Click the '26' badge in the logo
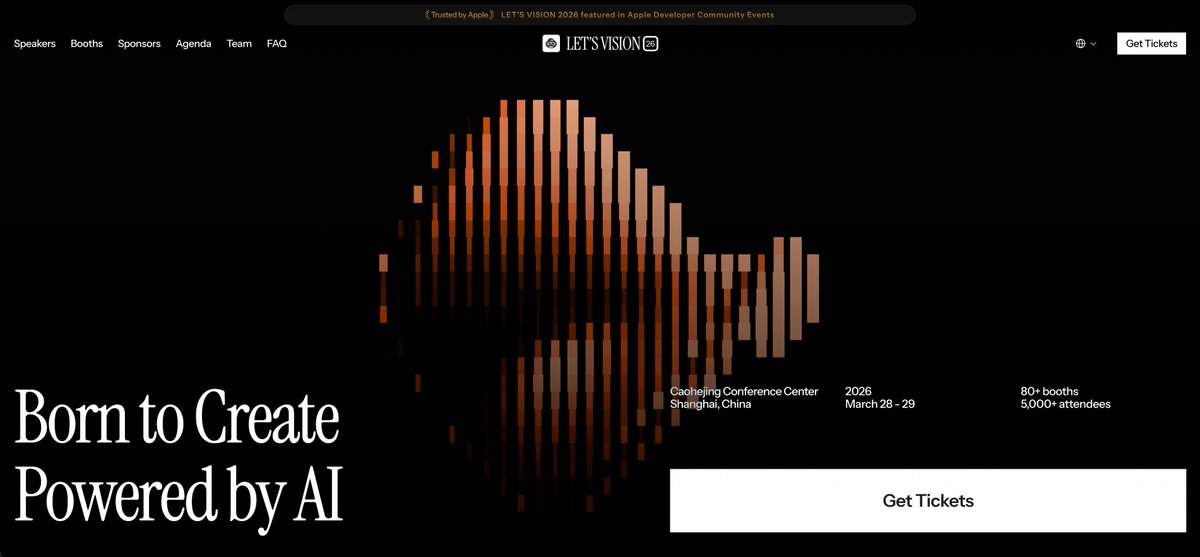Viewport: 1200px width, 557px height. point(650,44)
